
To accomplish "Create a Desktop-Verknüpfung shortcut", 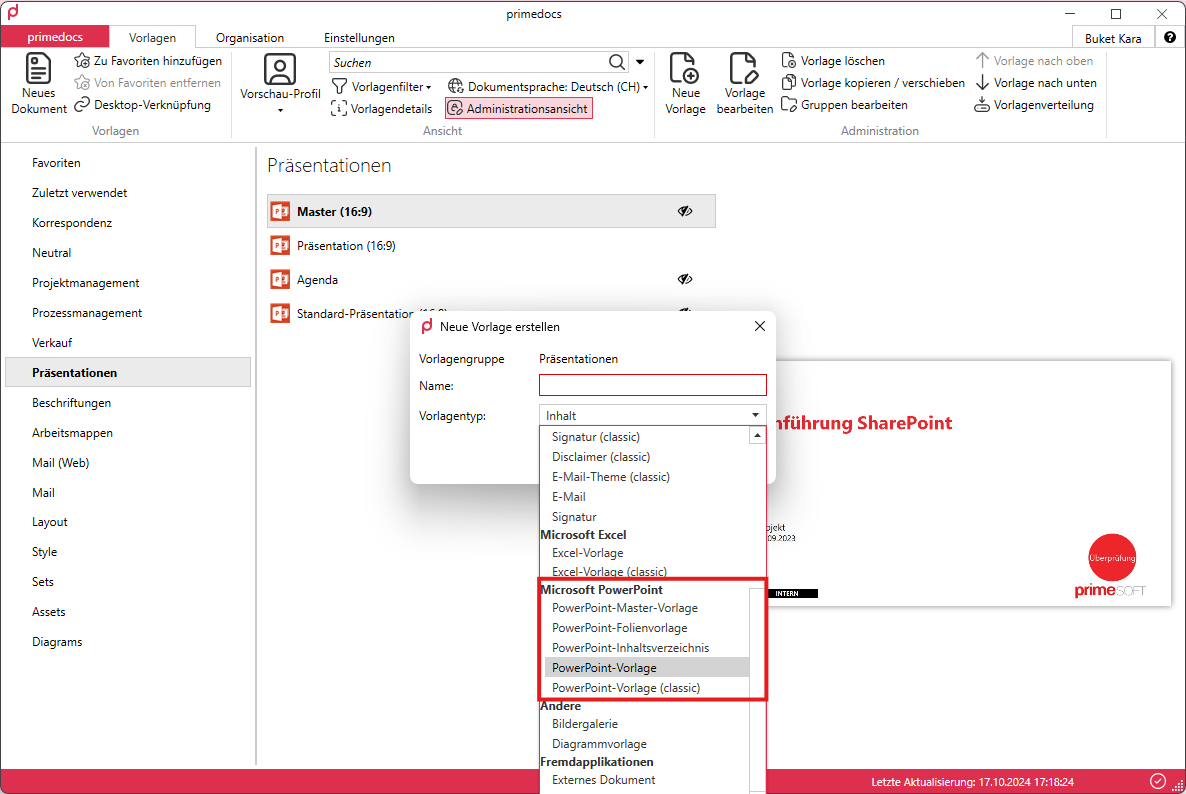I will 142,104.
